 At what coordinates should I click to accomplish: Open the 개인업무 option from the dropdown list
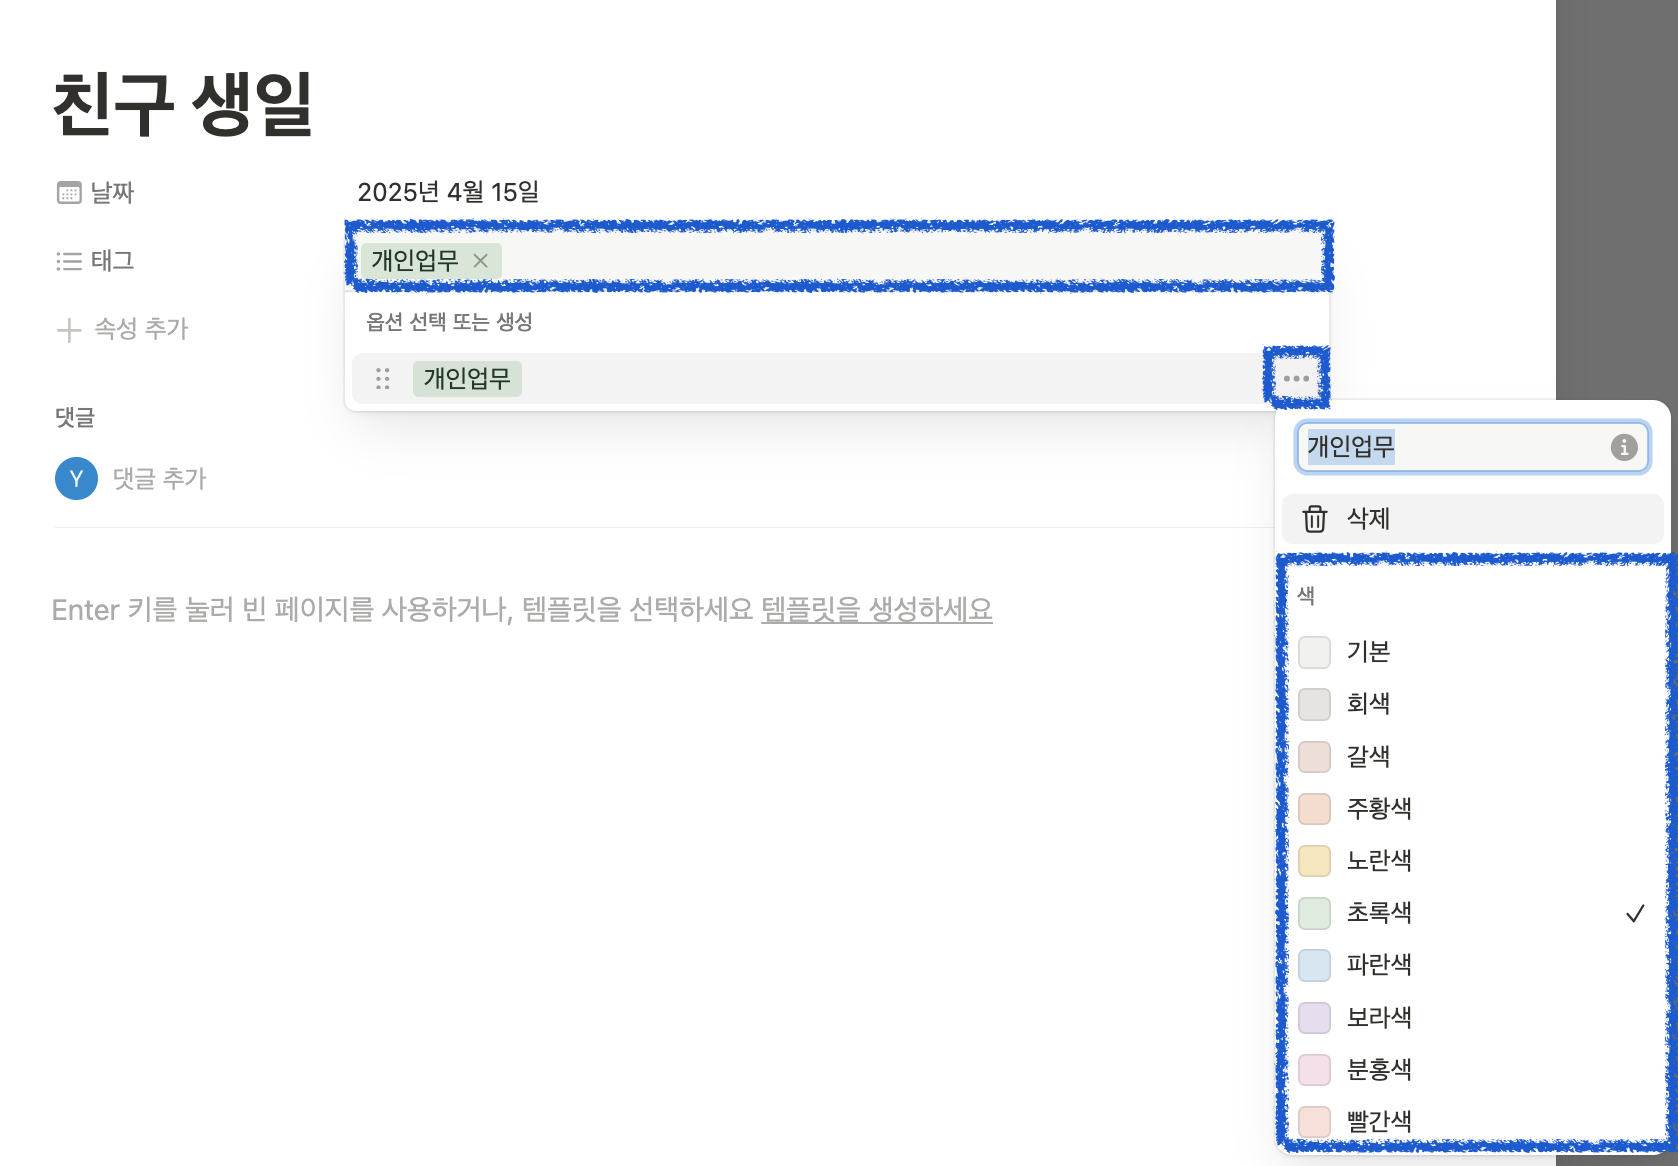(467, 379)
